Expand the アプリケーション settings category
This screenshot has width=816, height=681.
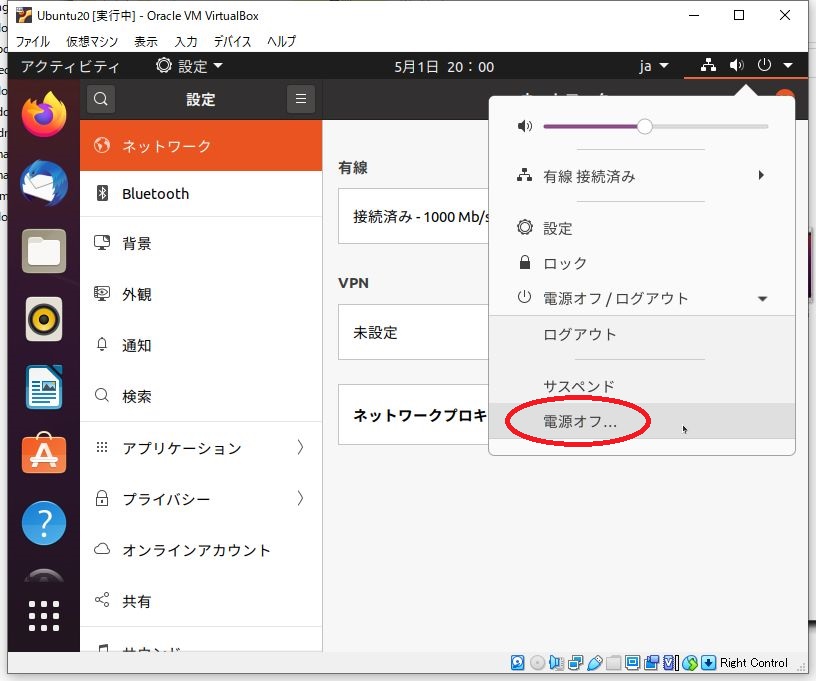[x=201, y=448]
